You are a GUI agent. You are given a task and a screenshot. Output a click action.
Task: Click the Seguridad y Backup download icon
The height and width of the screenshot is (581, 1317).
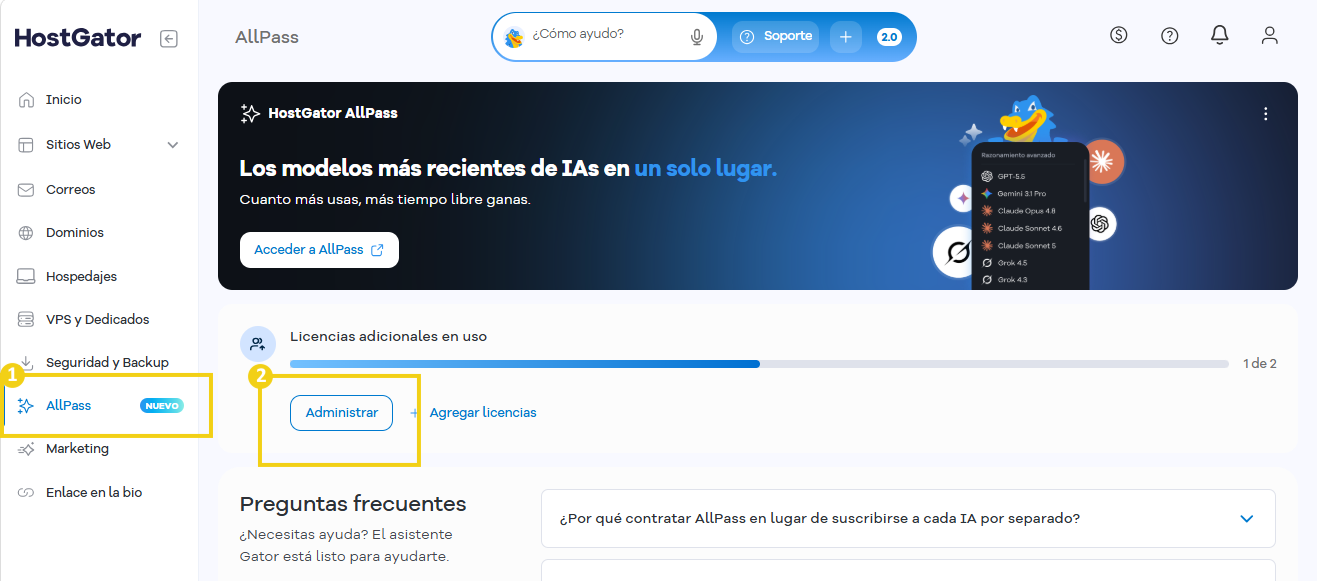[27, 363]
